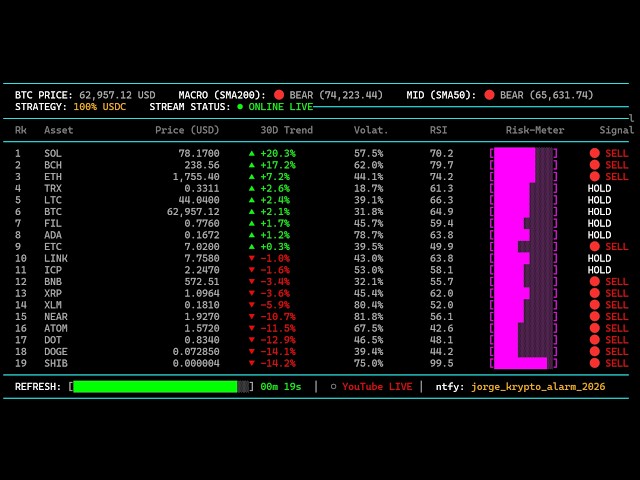Click the XLM asset name
This screenshot has height=480, width=640.
(x=53, y=305)
